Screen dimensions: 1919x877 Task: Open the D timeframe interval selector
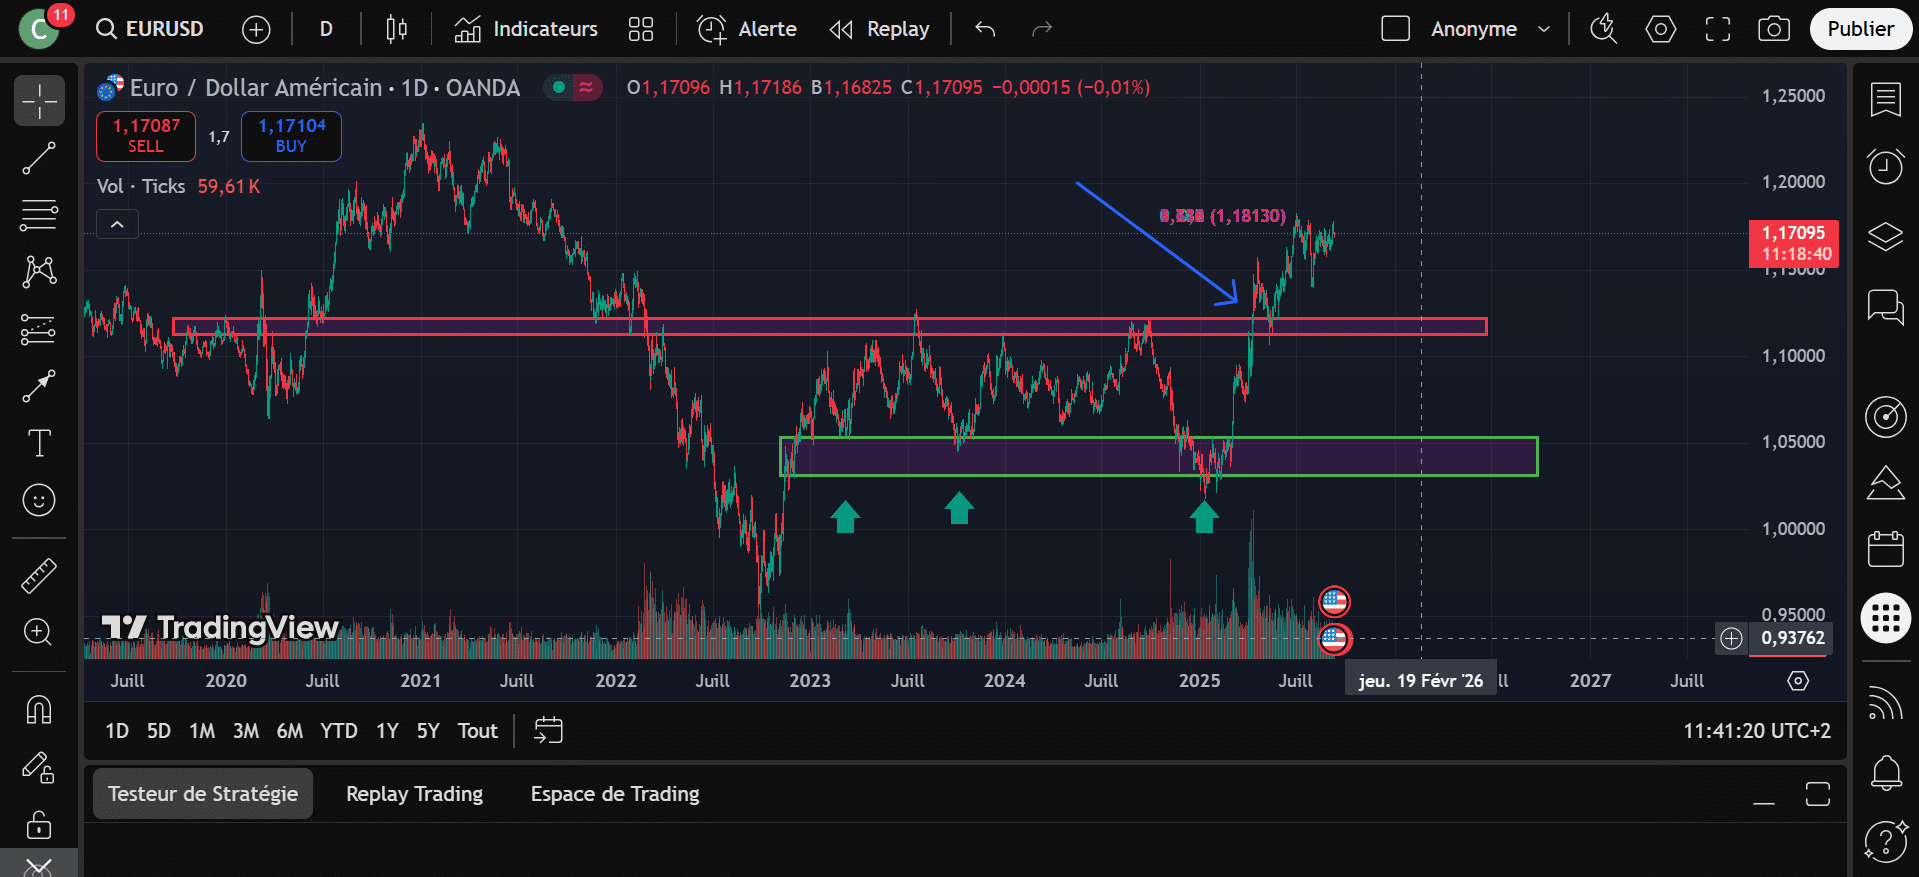click(326, 29)
